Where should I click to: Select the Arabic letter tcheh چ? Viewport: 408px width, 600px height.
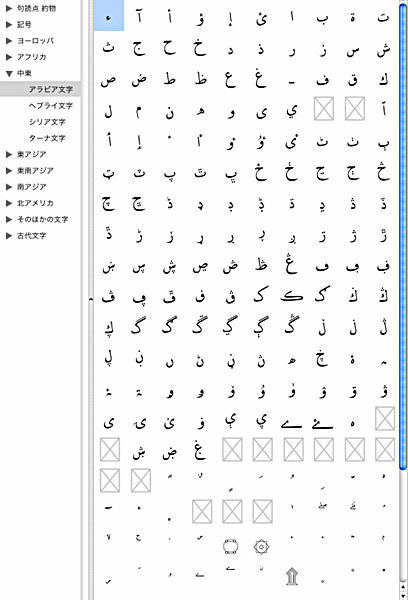[x=108, y=204]
